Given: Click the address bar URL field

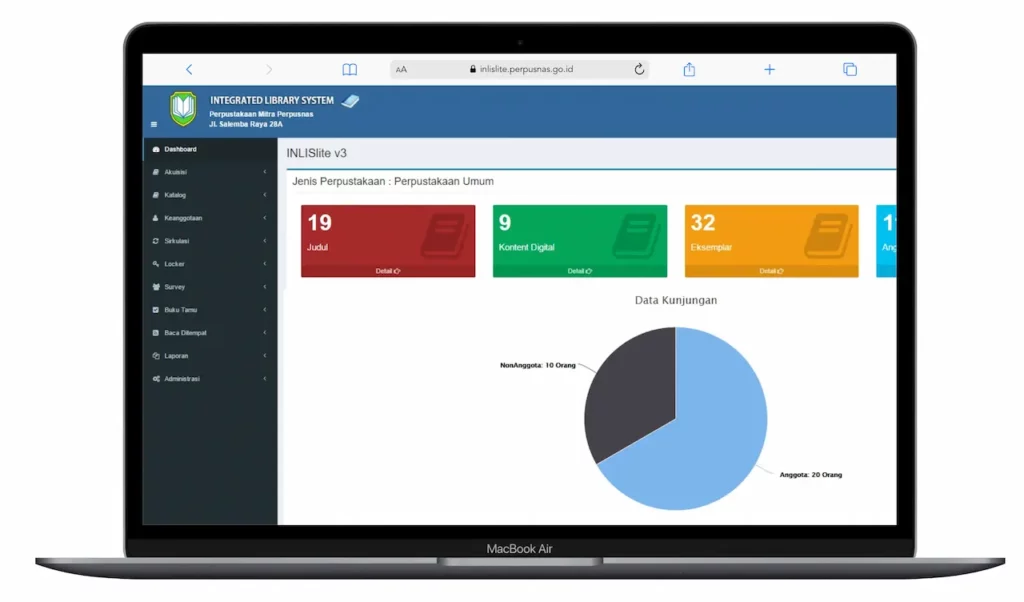Looking at the screenshot, I should click(520, 69).
